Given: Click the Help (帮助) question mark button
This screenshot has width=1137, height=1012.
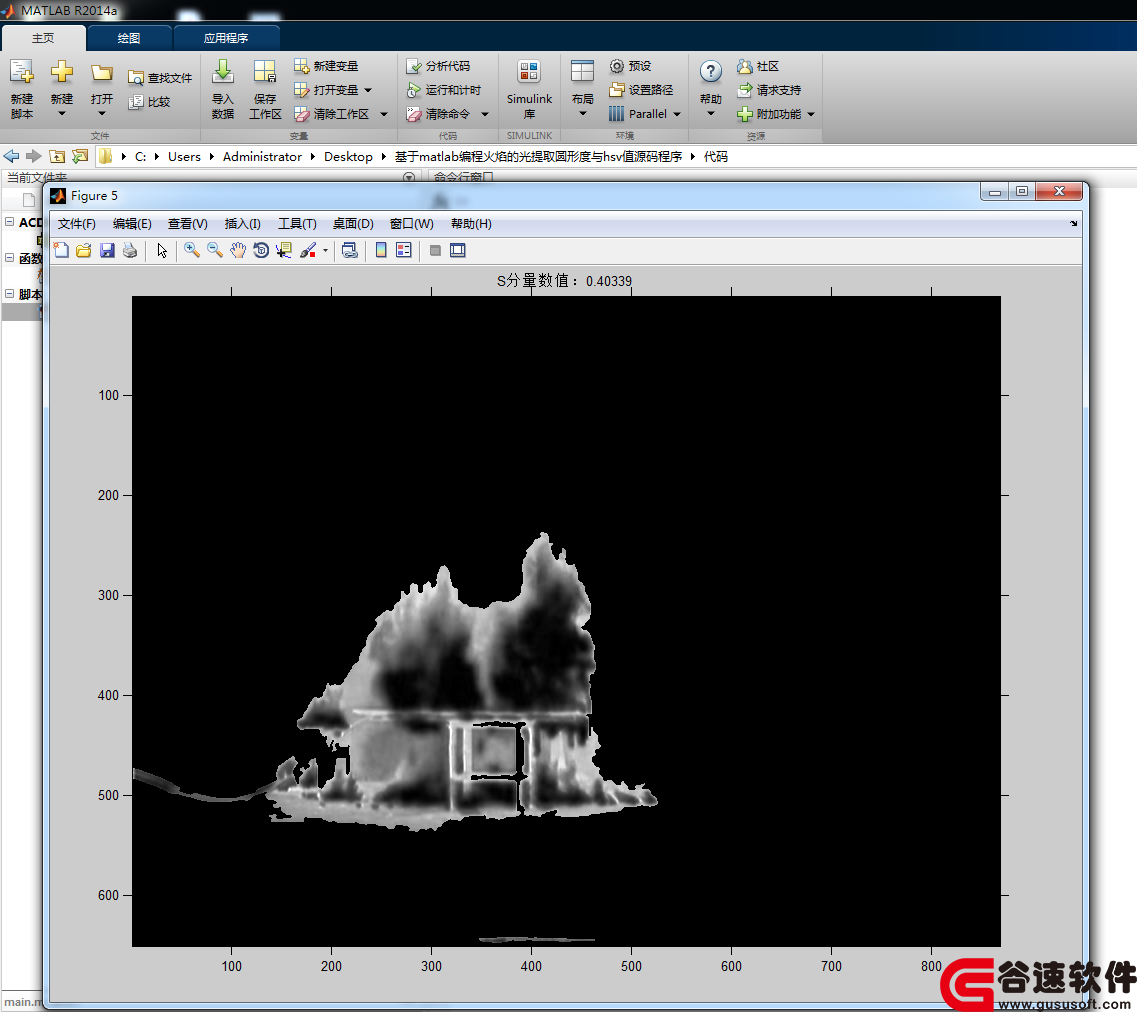Looking at the screenshot, I should [711, 72].
